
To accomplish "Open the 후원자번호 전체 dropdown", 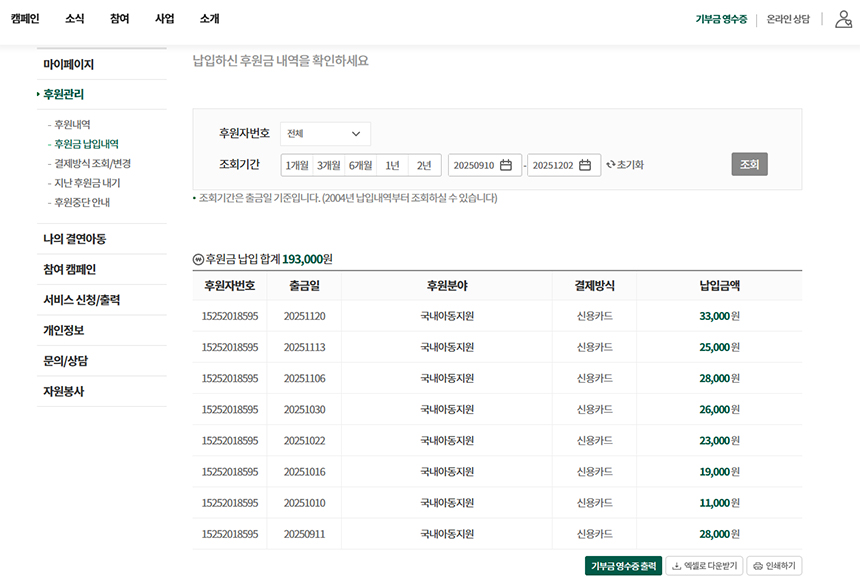I will [325, 134].
